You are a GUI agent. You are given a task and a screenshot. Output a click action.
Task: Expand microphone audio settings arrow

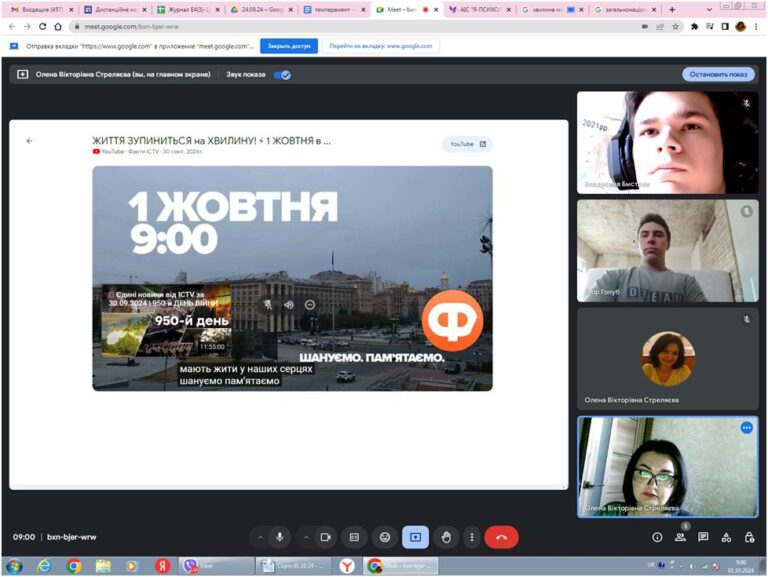point(260,537)
